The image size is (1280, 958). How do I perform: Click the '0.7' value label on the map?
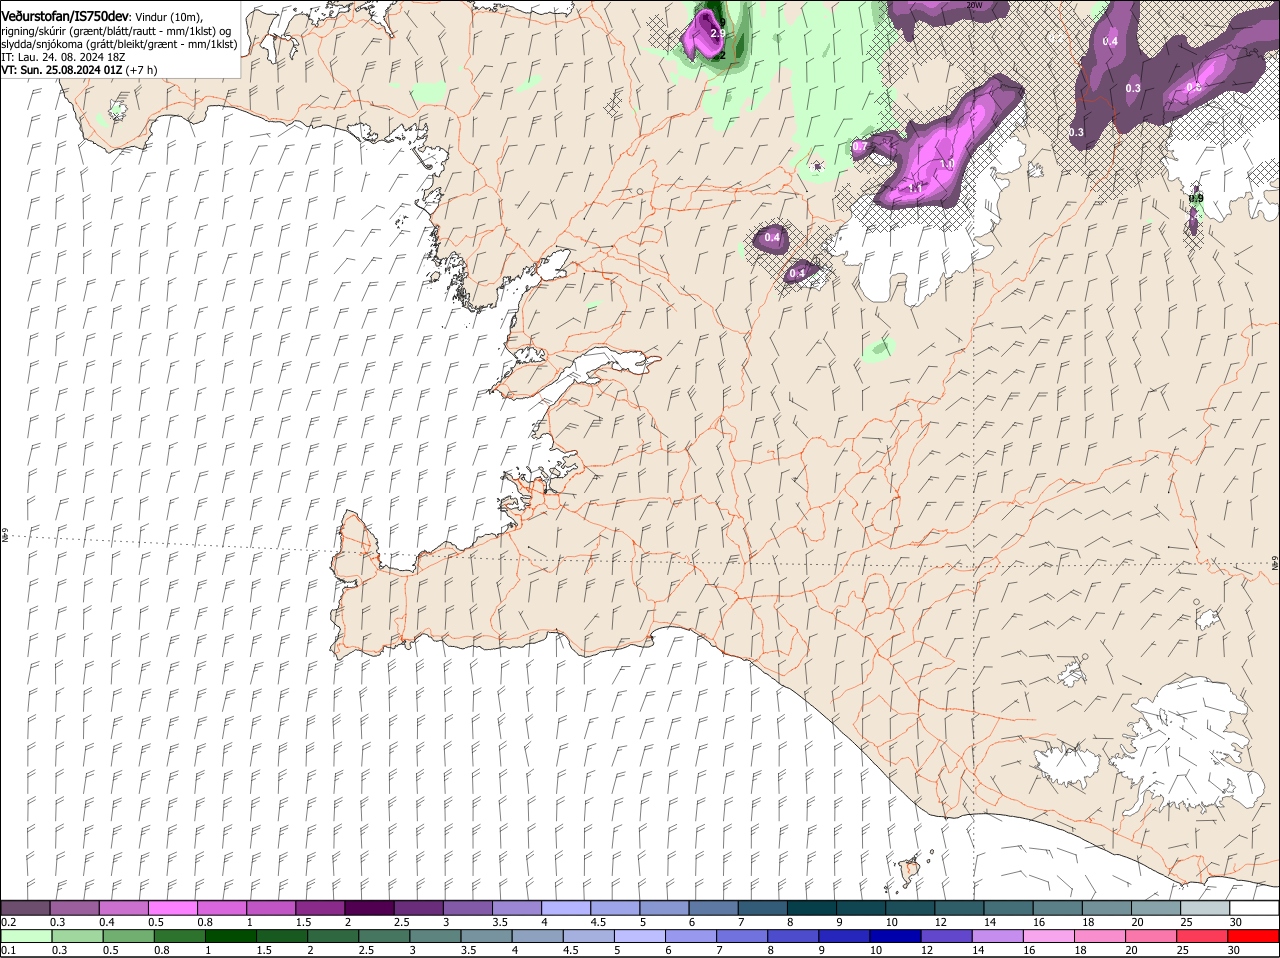coord(860,147)
